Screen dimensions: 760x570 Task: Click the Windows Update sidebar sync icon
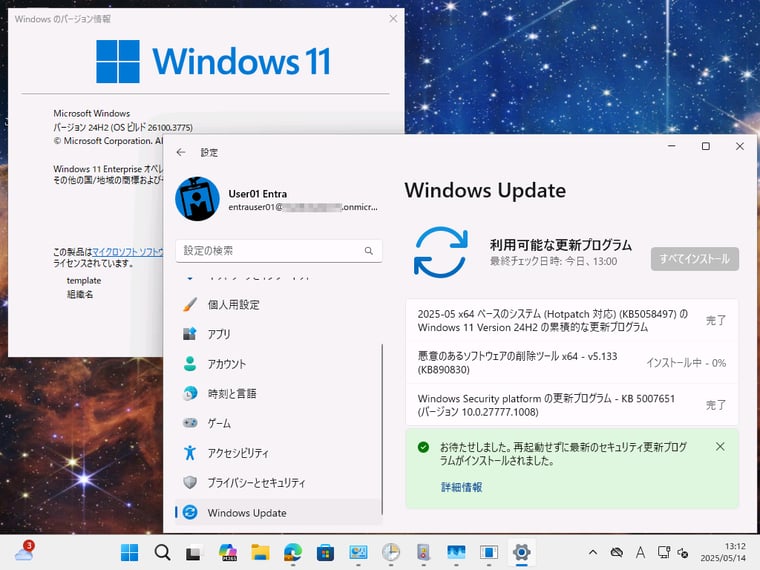tap(190, 512)
